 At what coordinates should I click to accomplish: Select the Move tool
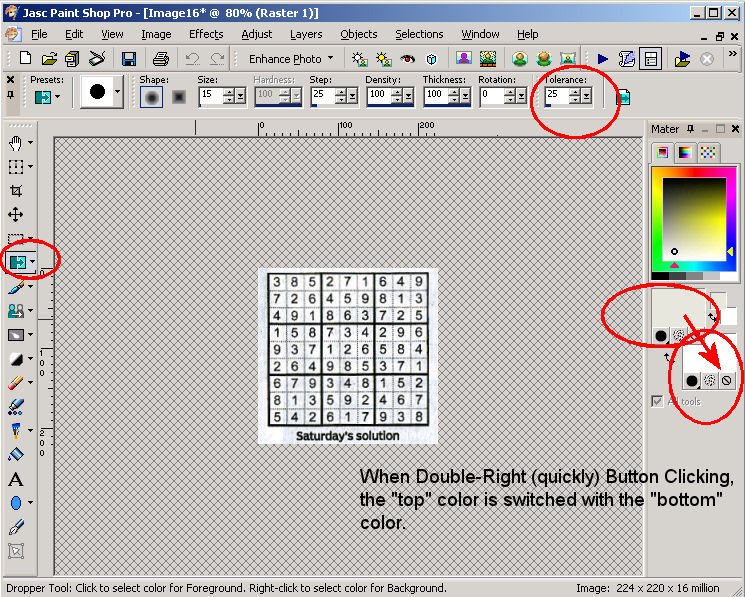16,214
